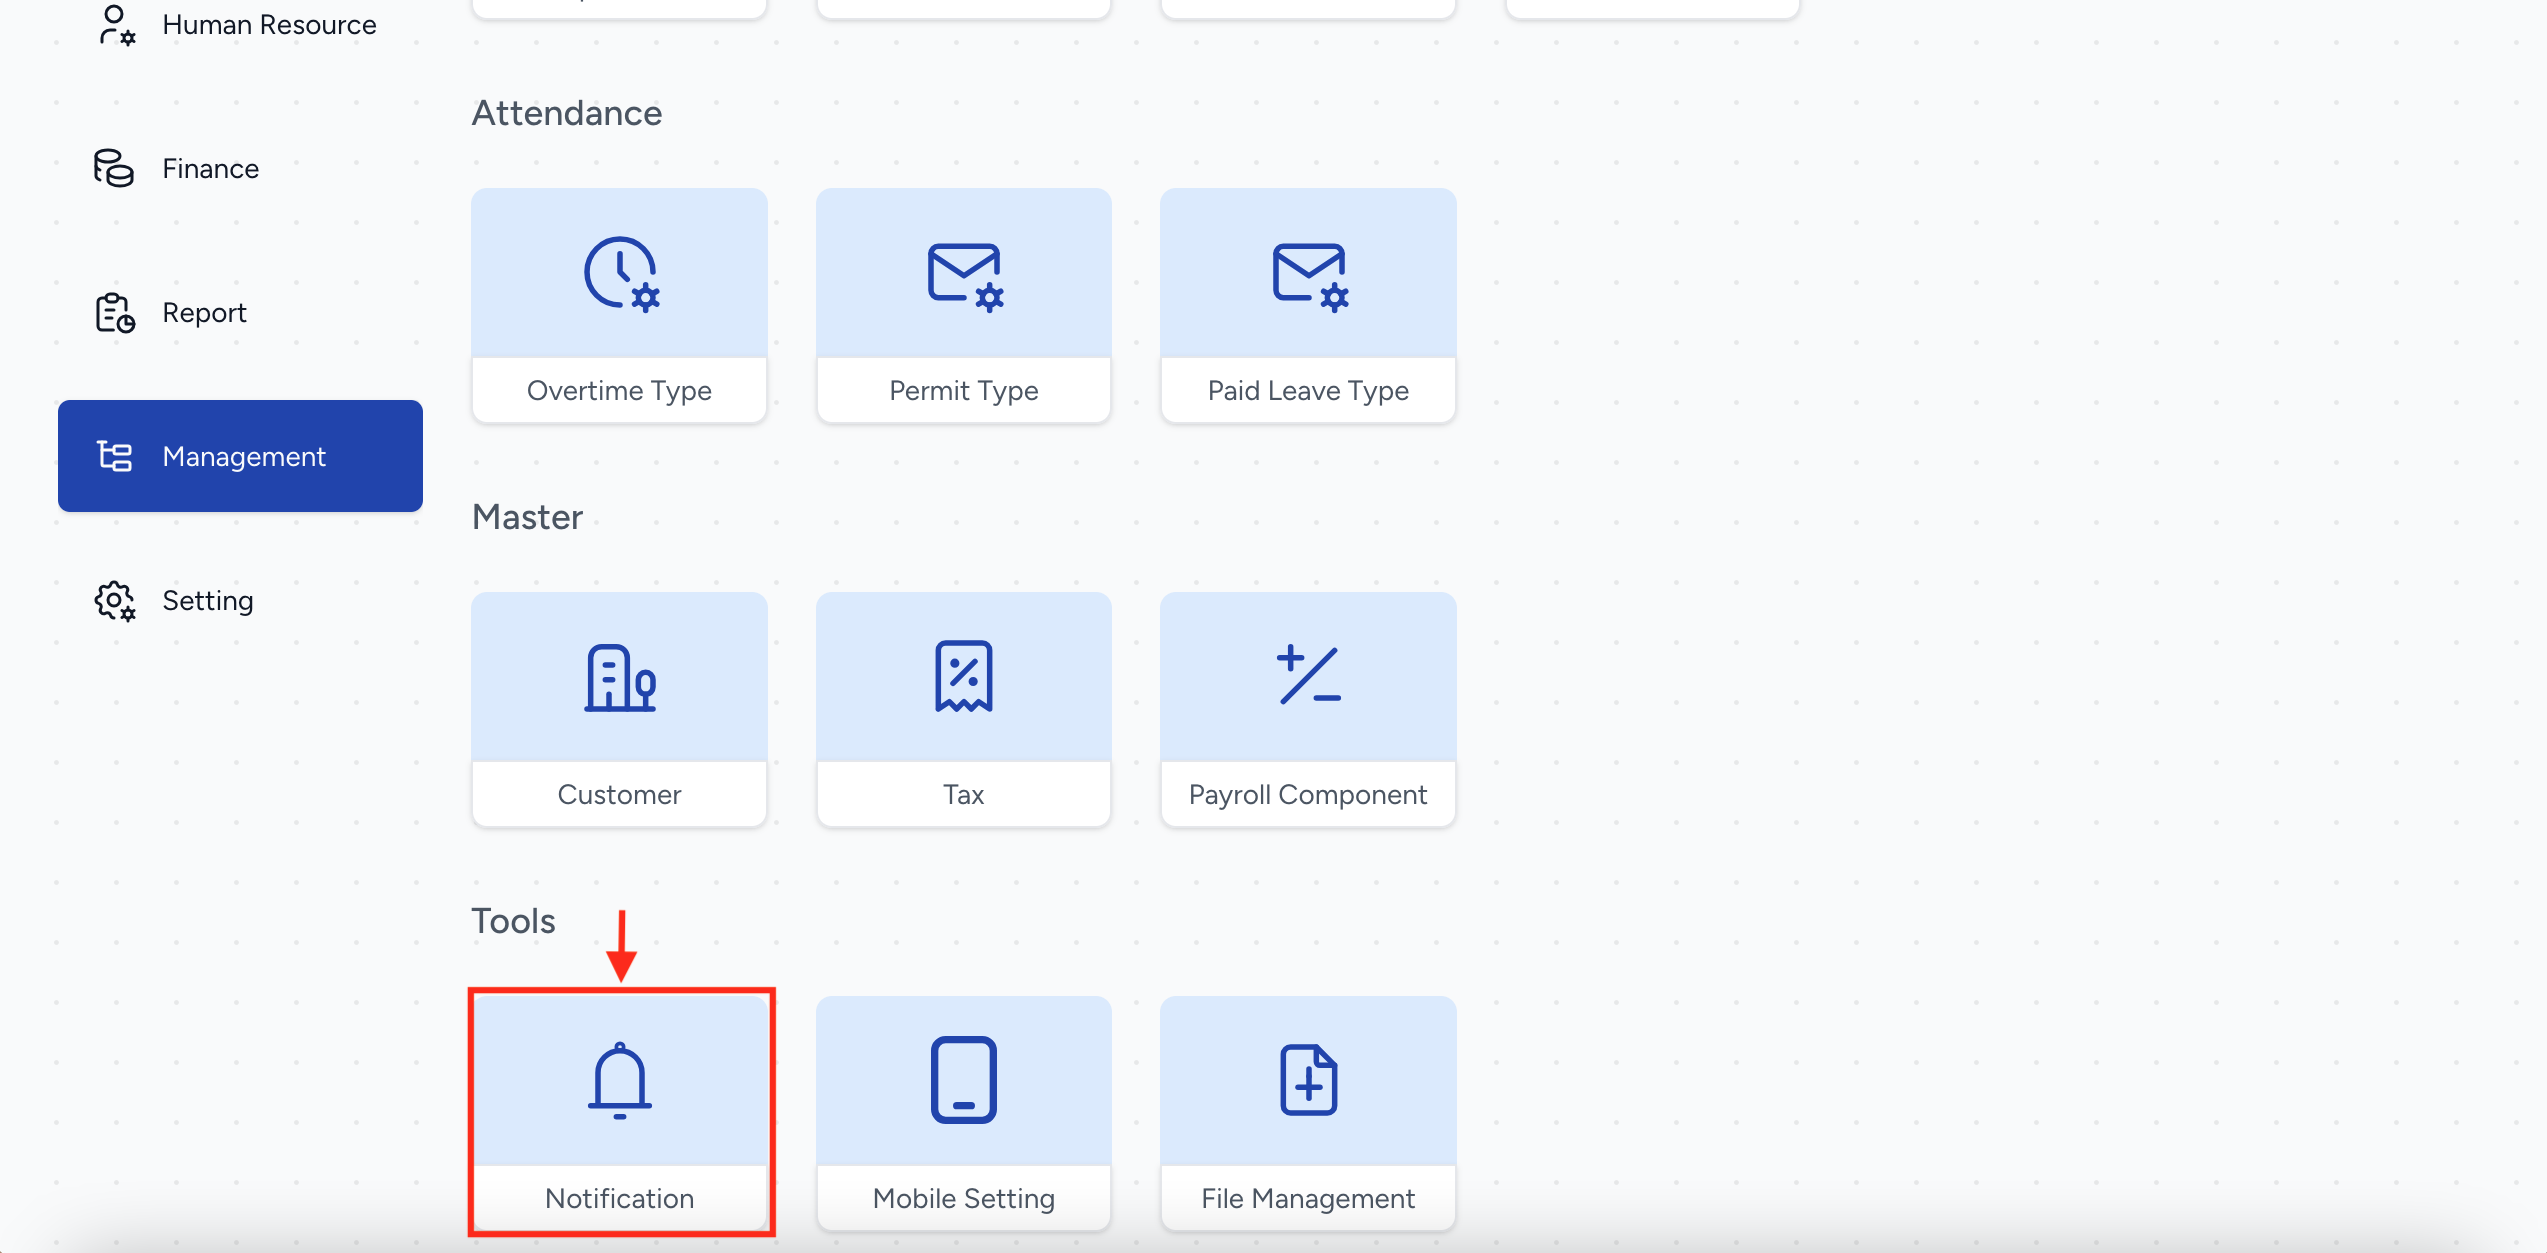The image size is (2547, 1253).
Task: Open the Paid Leave Type envelope icon
Action: [x=1308, y=276]
